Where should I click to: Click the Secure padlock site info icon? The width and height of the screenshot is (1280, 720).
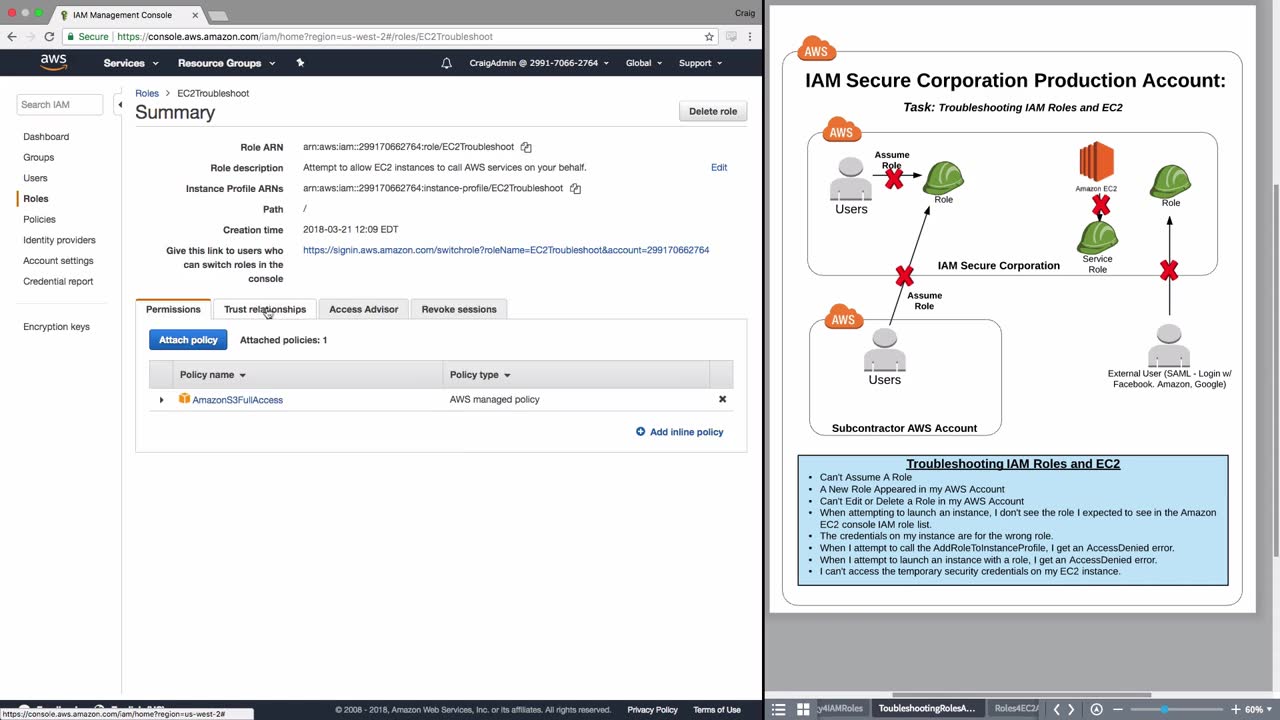(70, 36)
